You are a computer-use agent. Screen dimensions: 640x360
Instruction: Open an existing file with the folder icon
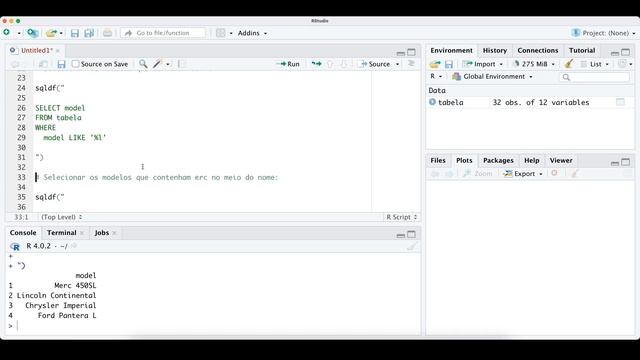tap(51, 33)
